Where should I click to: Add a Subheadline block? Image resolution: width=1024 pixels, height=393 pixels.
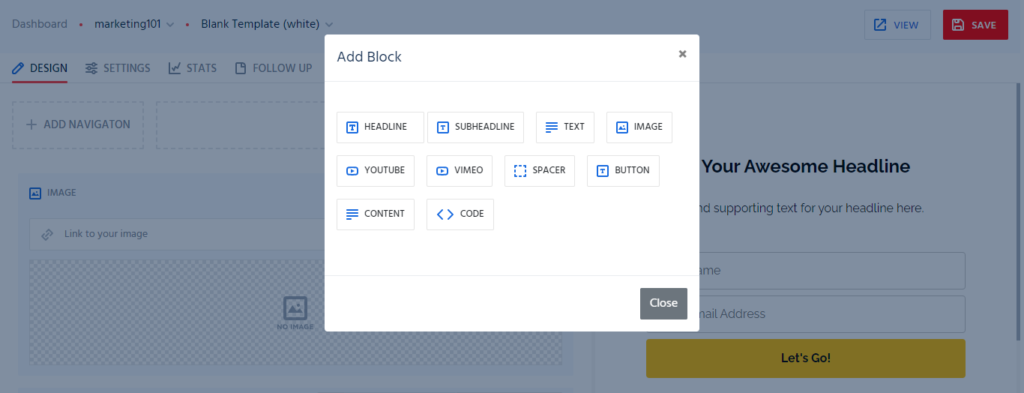click(475, 127)
